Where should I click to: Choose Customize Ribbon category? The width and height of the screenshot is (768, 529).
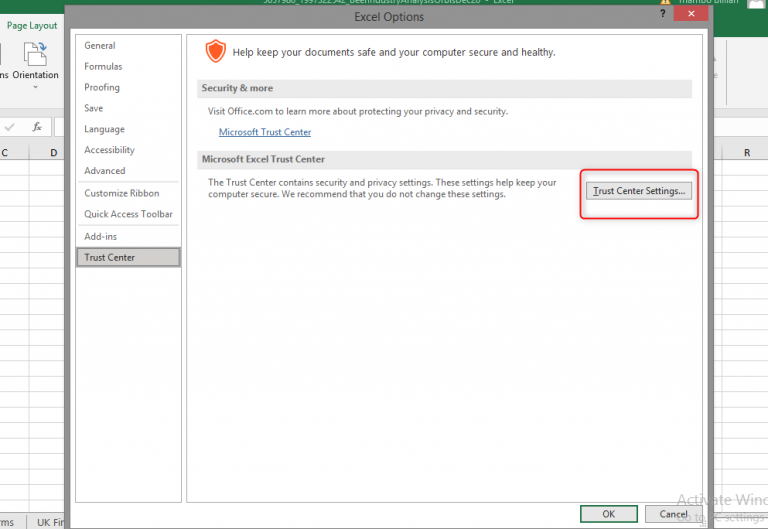[121, 193]
